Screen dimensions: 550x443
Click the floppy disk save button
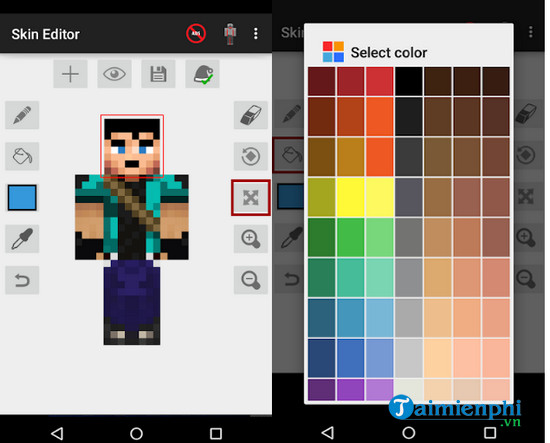tap(158, 74)
